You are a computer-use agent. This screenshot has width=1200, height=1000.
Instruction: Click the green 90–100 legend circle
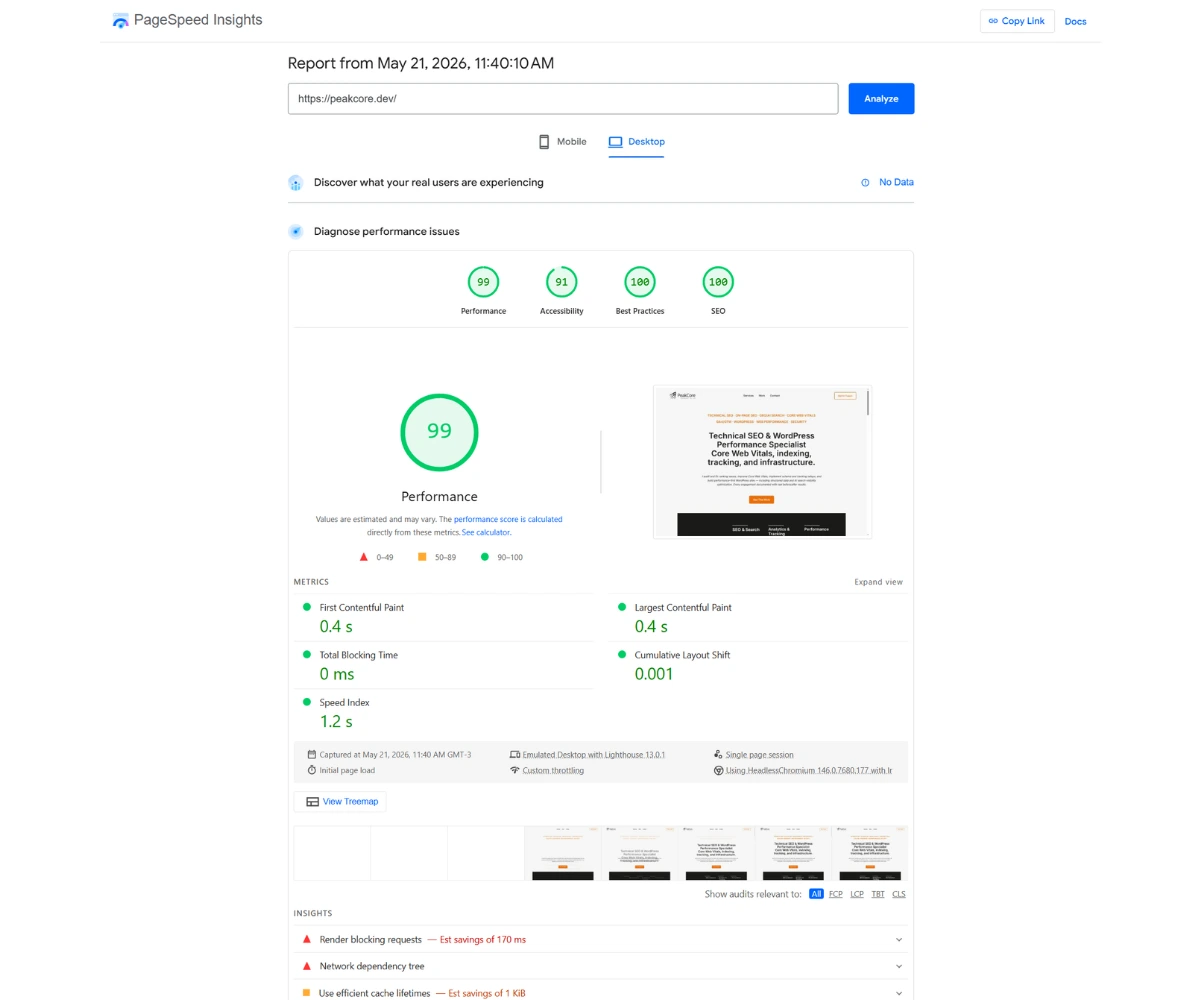(485, 557)
